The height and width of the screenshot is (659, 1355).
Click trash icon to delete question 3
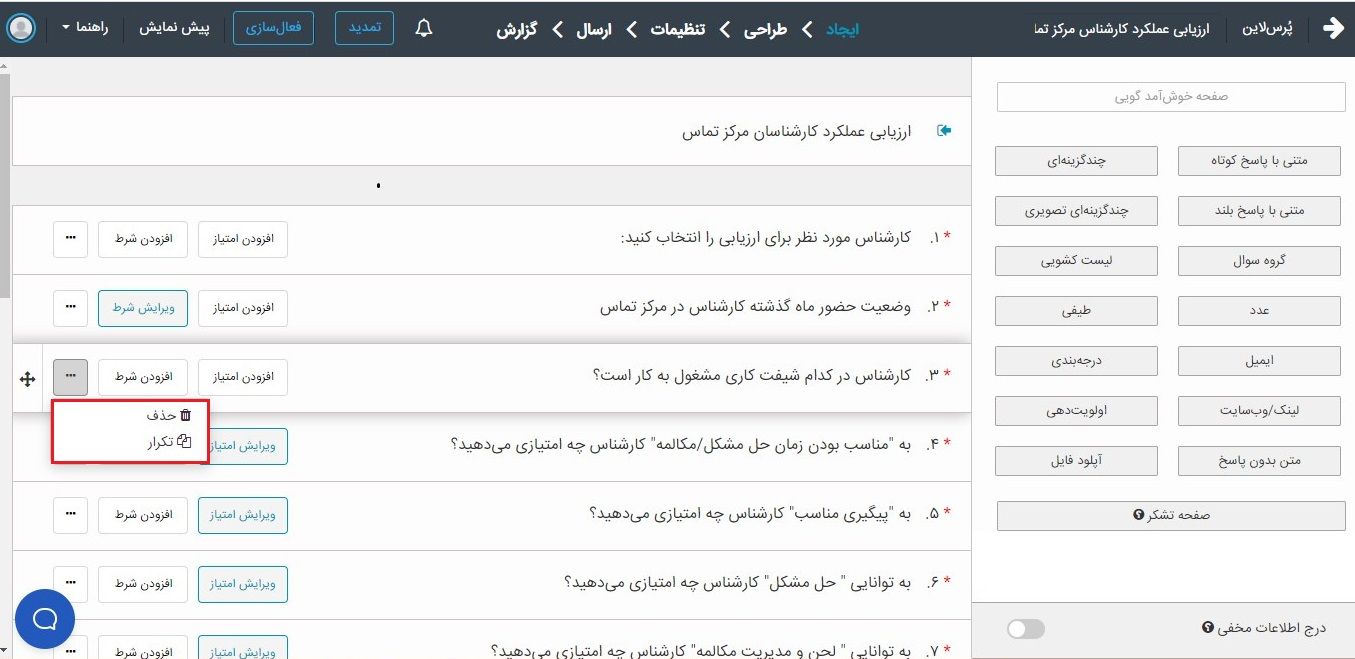point(185,415)
